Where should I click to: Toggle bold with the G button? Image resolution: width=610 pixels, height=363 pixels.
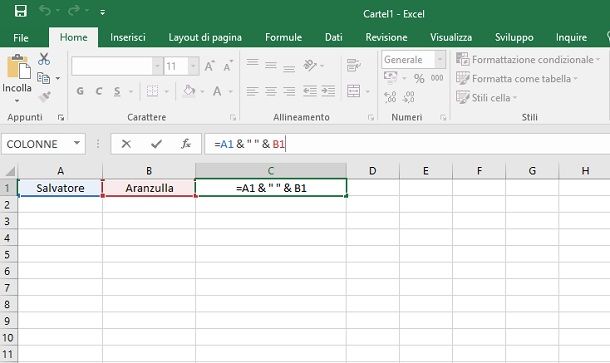click(80, 91)
